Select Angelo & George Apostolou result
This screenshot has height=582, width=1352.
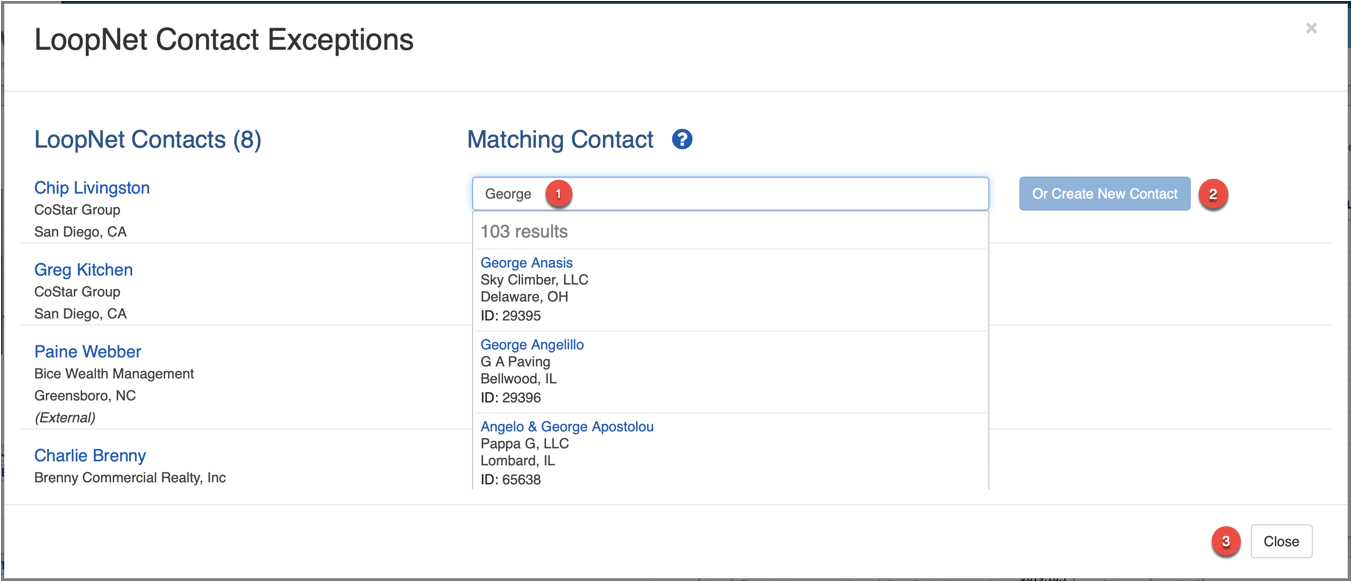pyautogui.click(x=567, y=427)
